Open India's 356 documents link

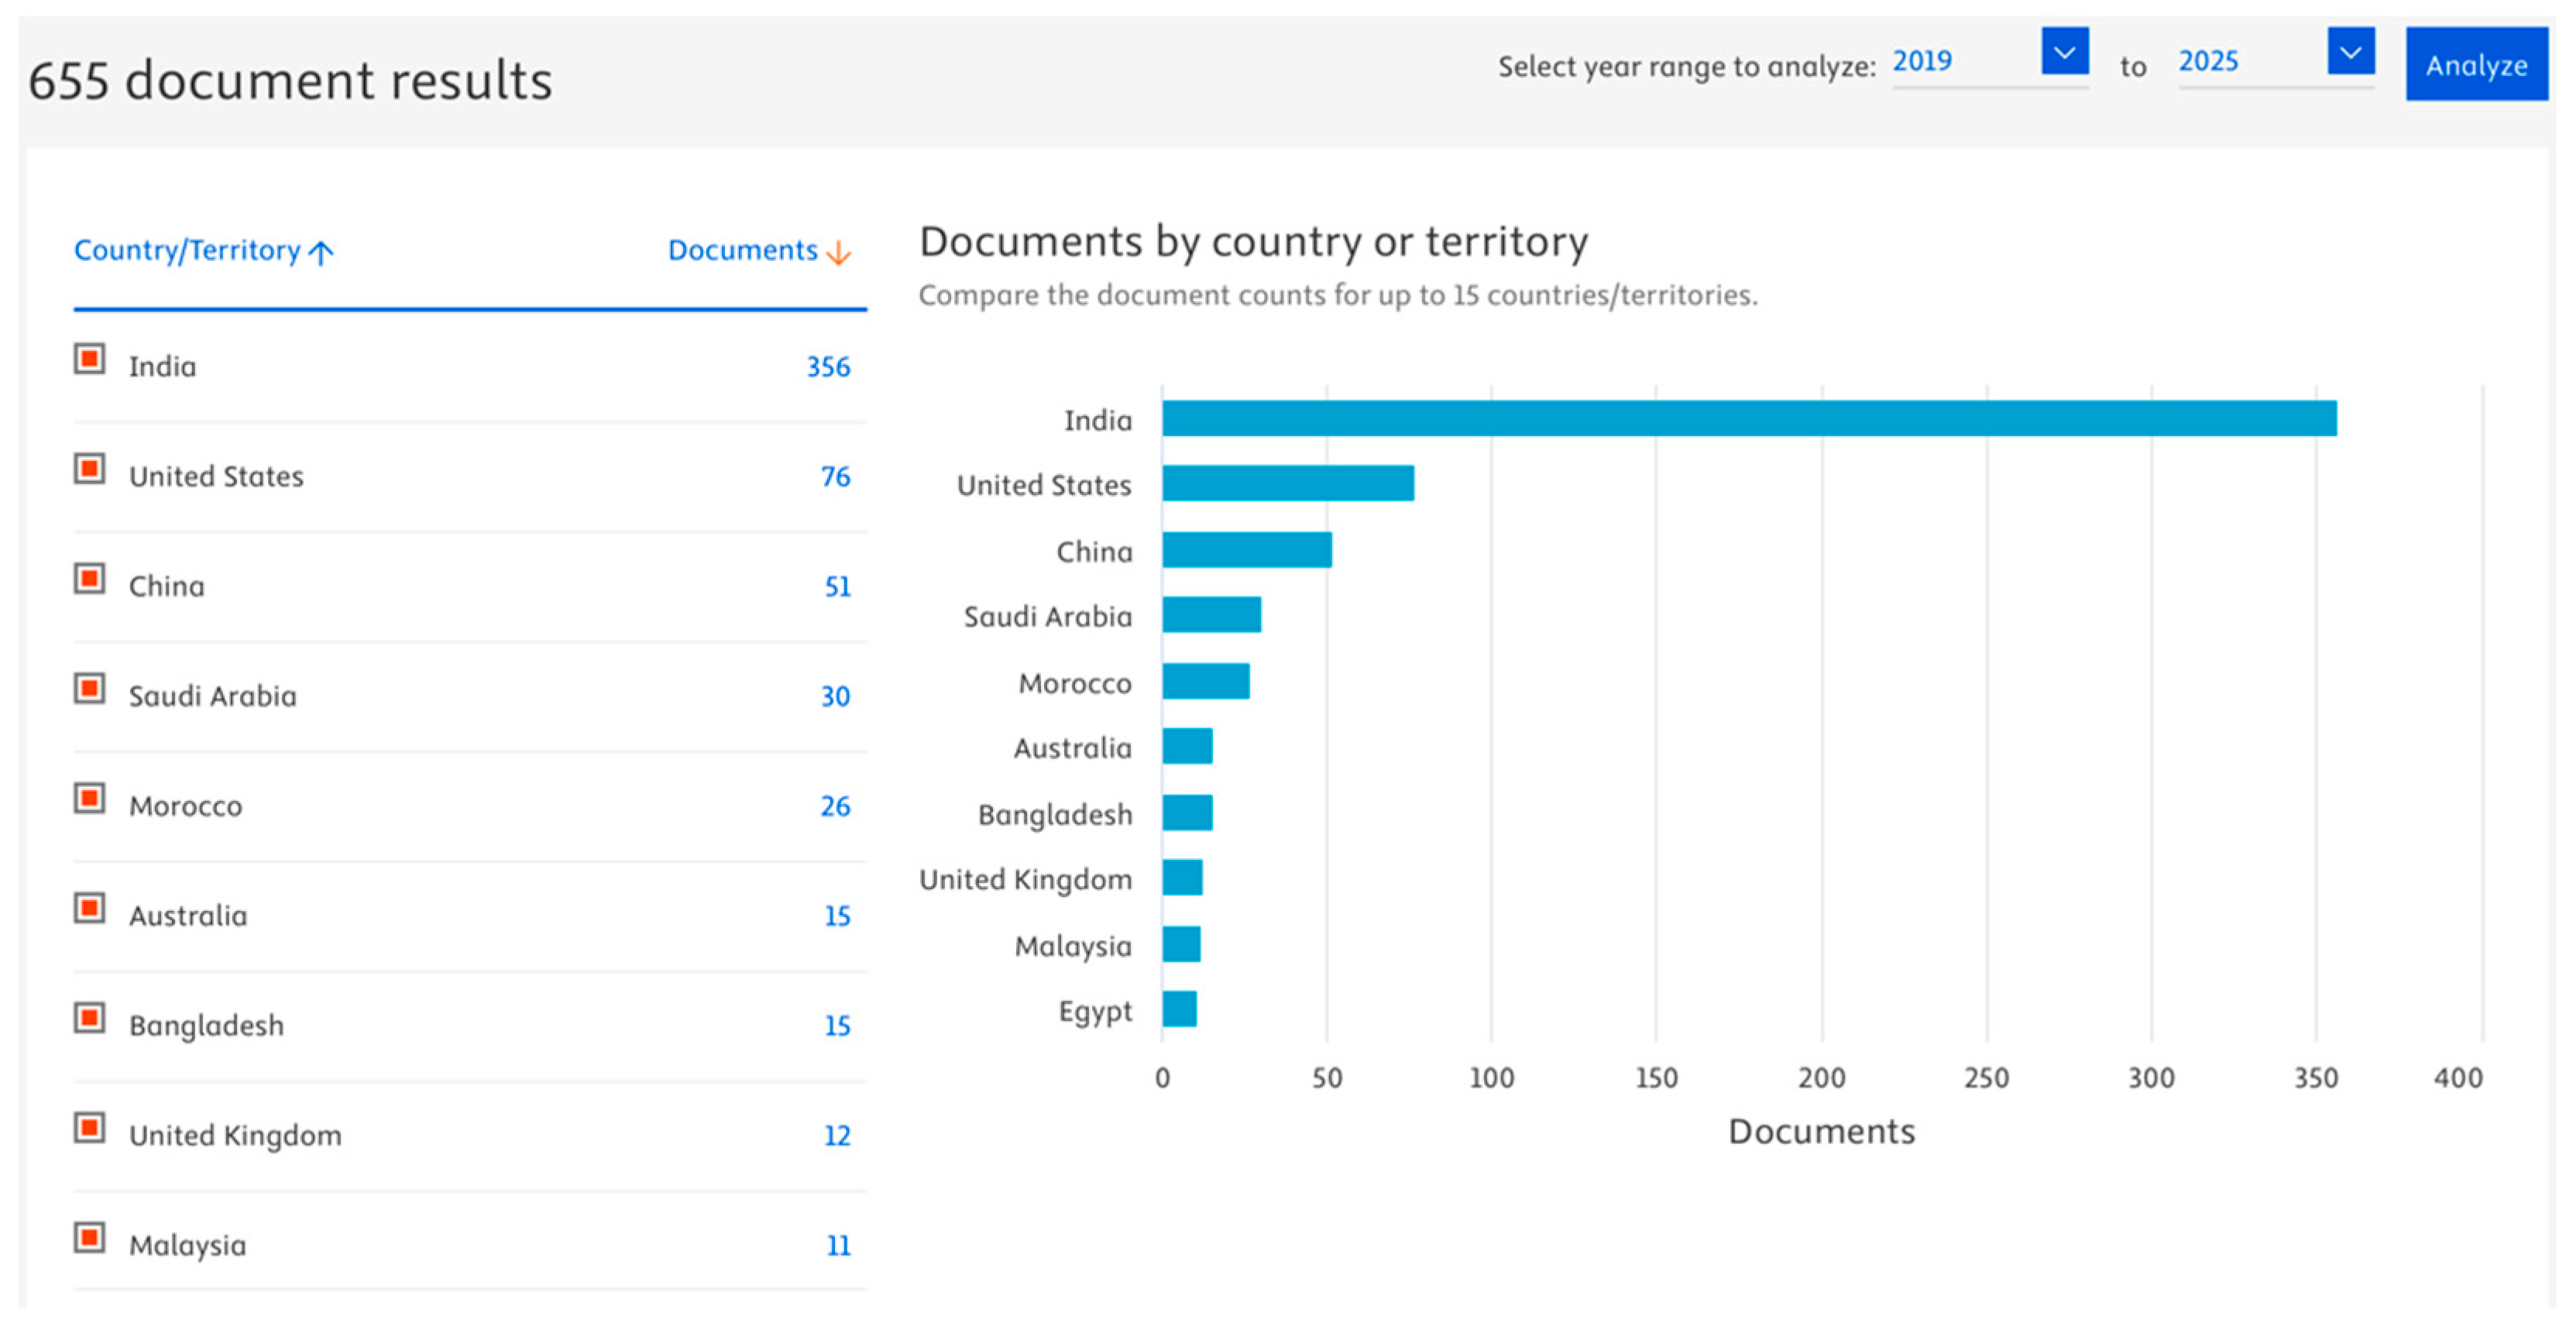pyautogui.click(x=828, y=367)
